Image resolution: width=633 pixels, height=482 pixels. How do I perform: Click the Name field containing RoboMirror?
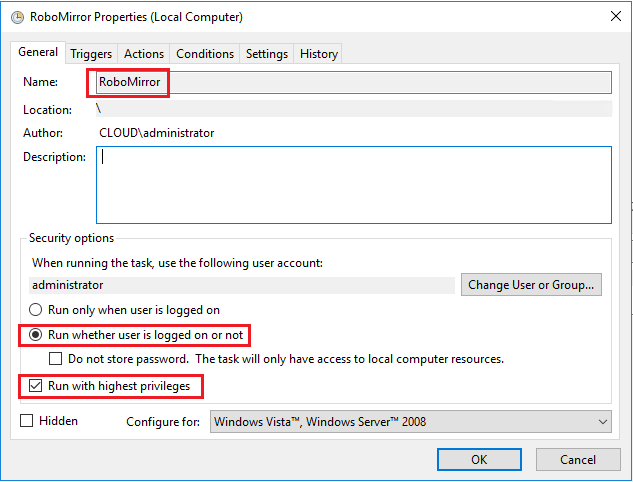pos(352,82)
